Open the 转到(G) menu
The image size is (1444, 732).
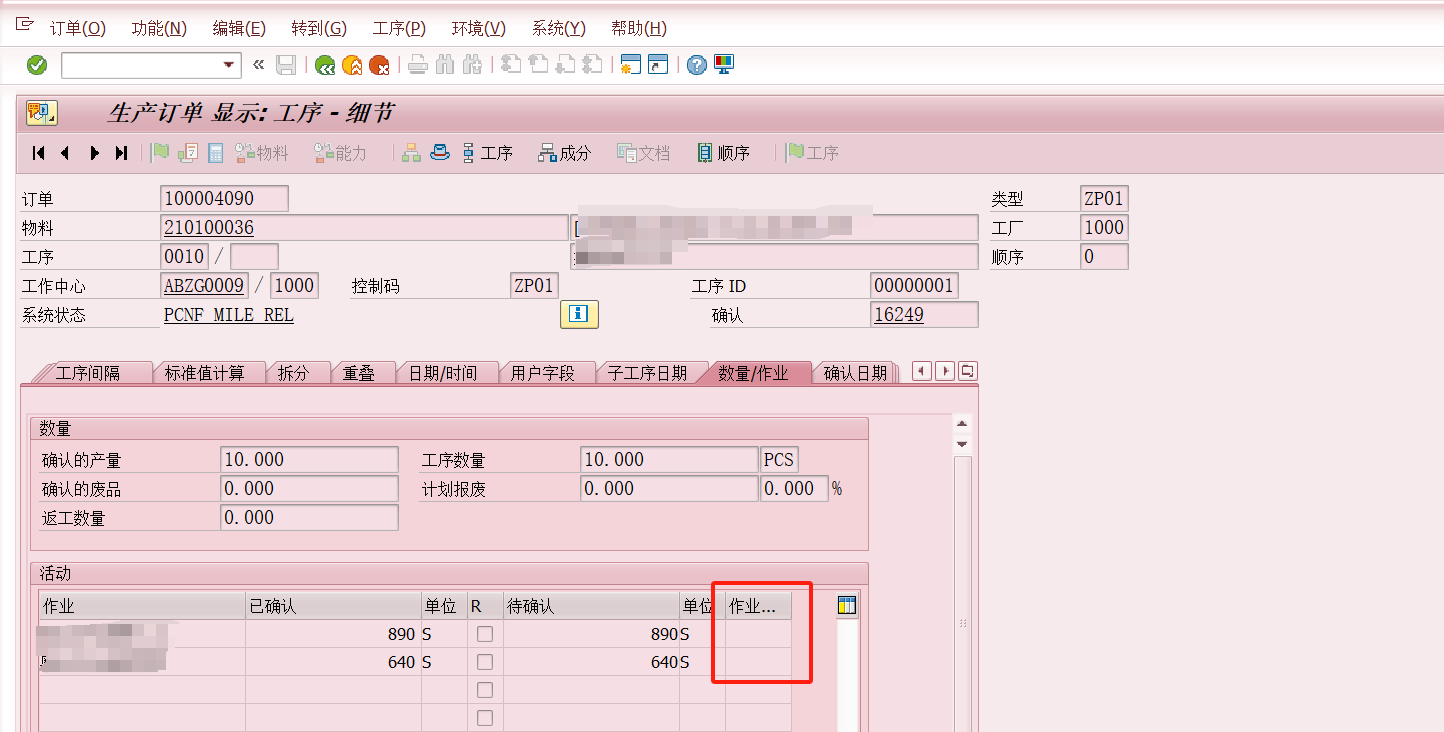point(319,28)
